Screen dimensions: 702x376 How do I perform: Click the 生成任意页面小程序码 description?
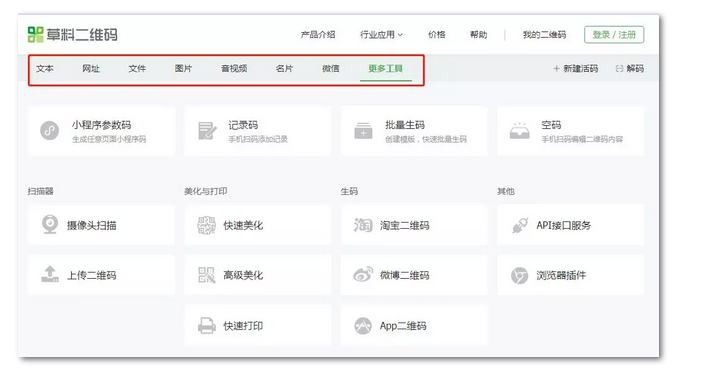109,139
